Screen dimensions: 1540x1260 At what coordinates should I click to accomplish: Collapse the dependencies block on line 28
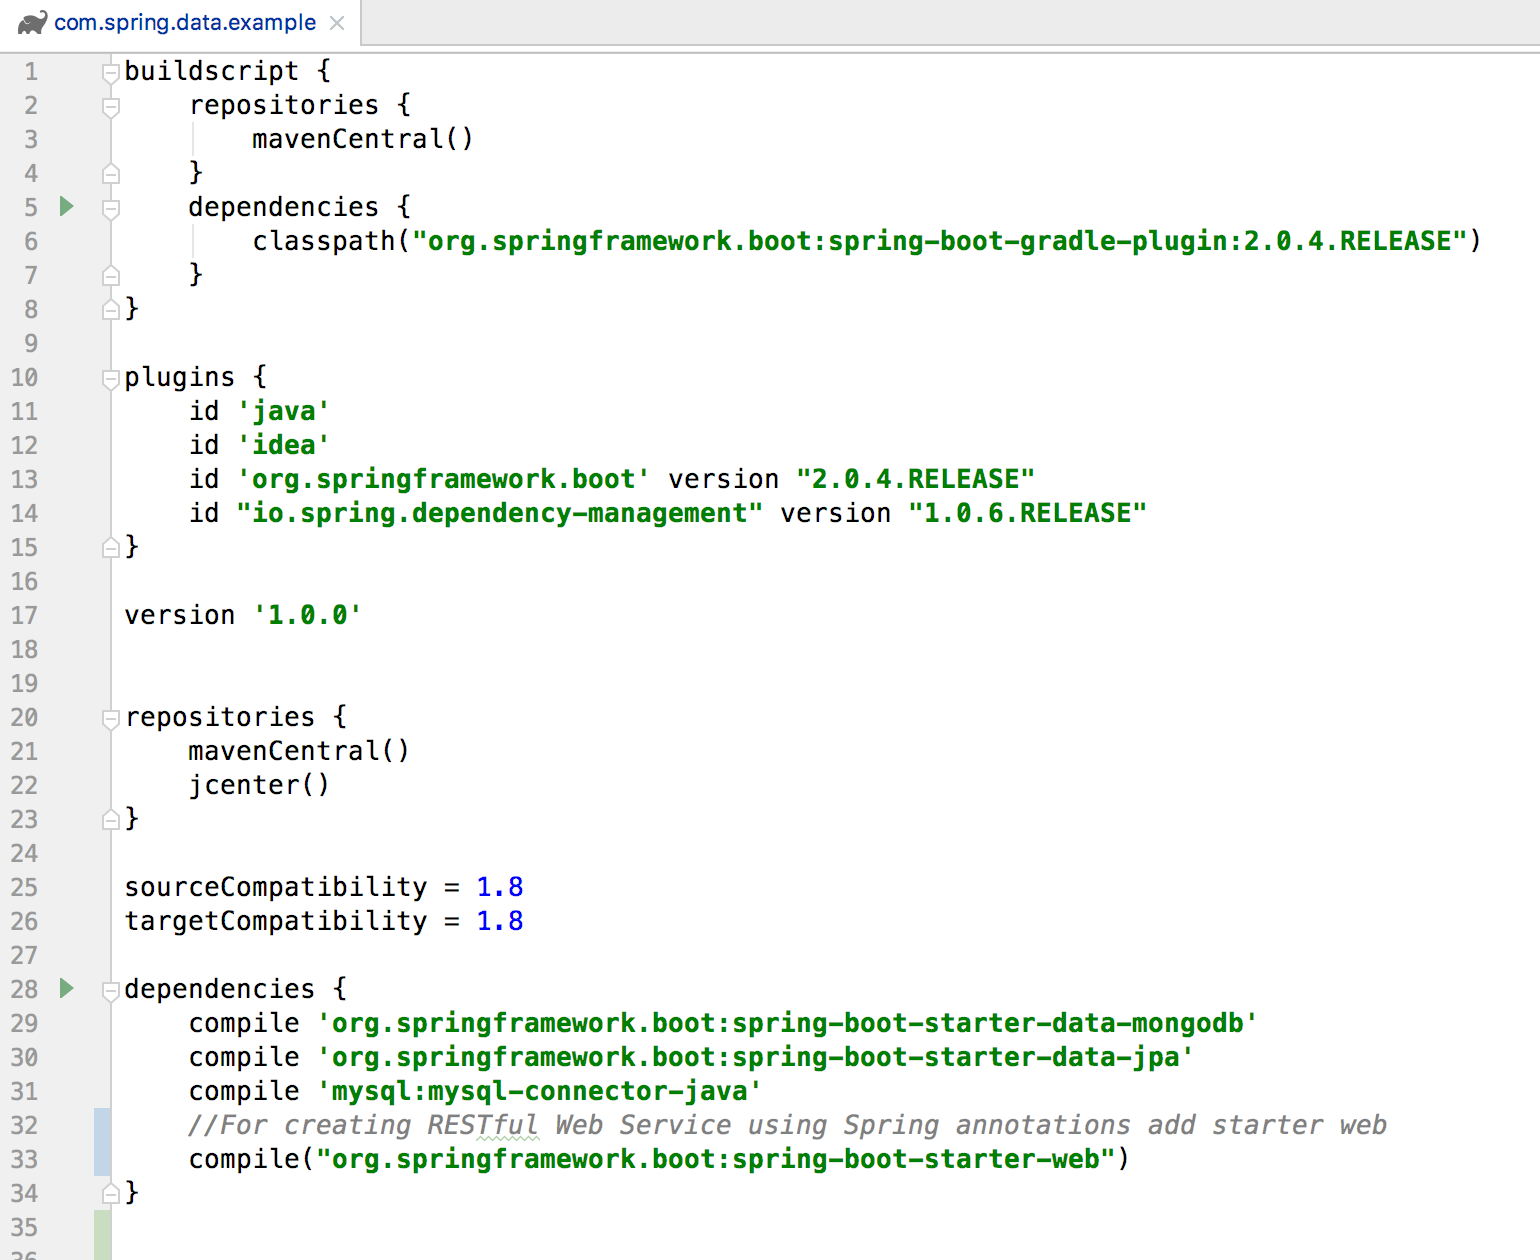(x=111, y=990)
